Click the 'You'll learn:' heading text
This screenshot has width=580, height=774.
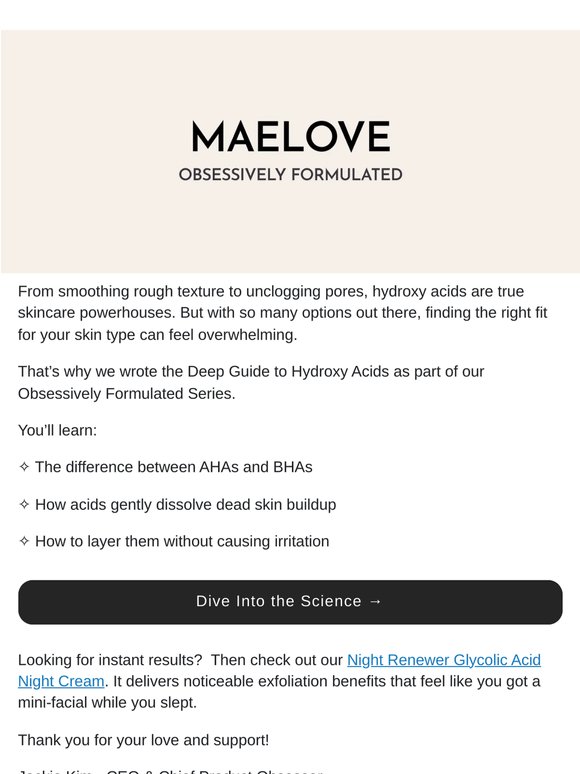(x=57, y=430)
